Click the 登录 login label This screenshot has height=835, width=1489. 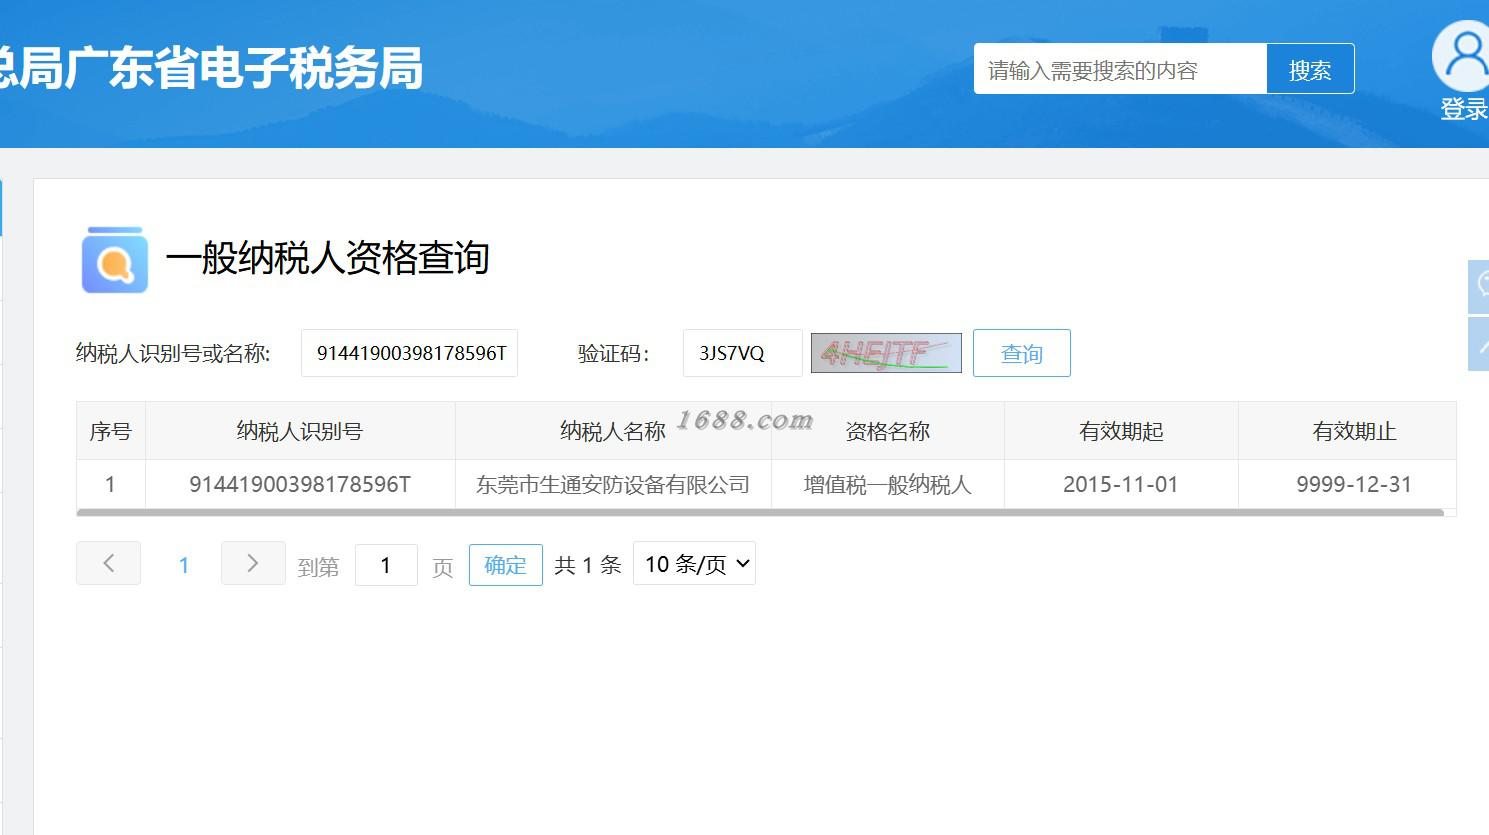[x=1464, y=109]
